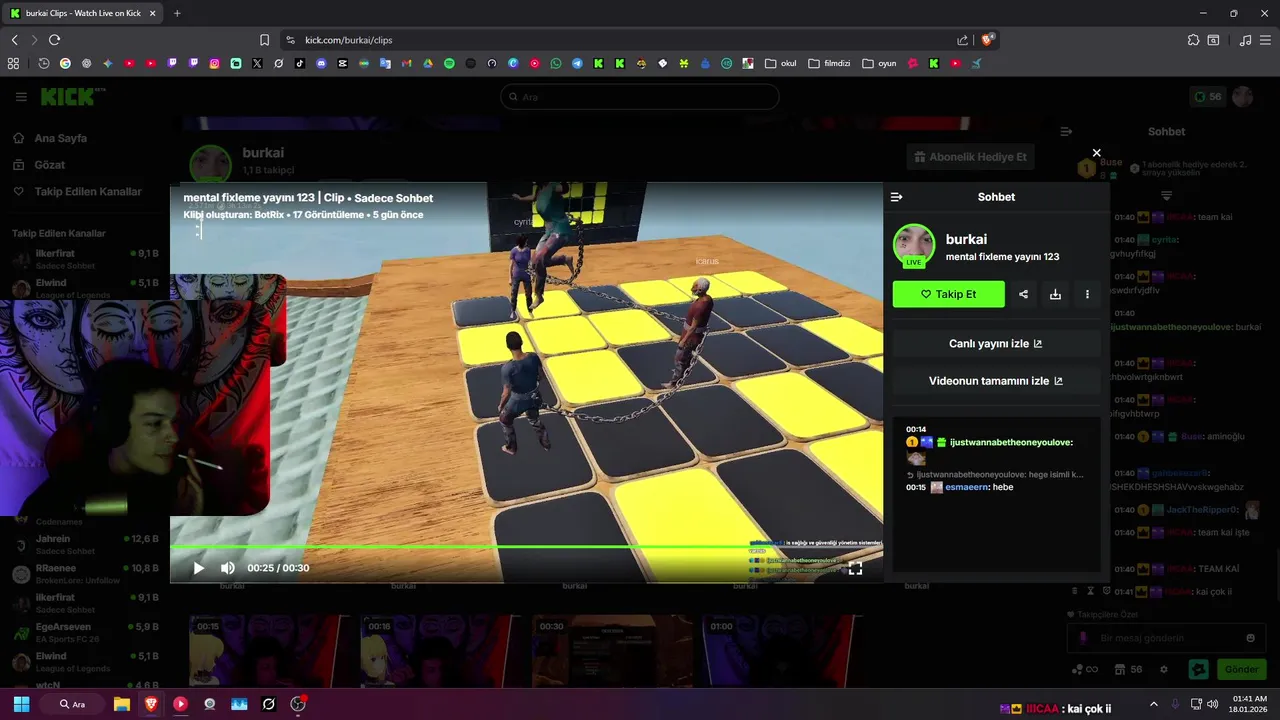Show hidden system tray icons chevron
This screenshot has width=1280, height=720.
1153,704
